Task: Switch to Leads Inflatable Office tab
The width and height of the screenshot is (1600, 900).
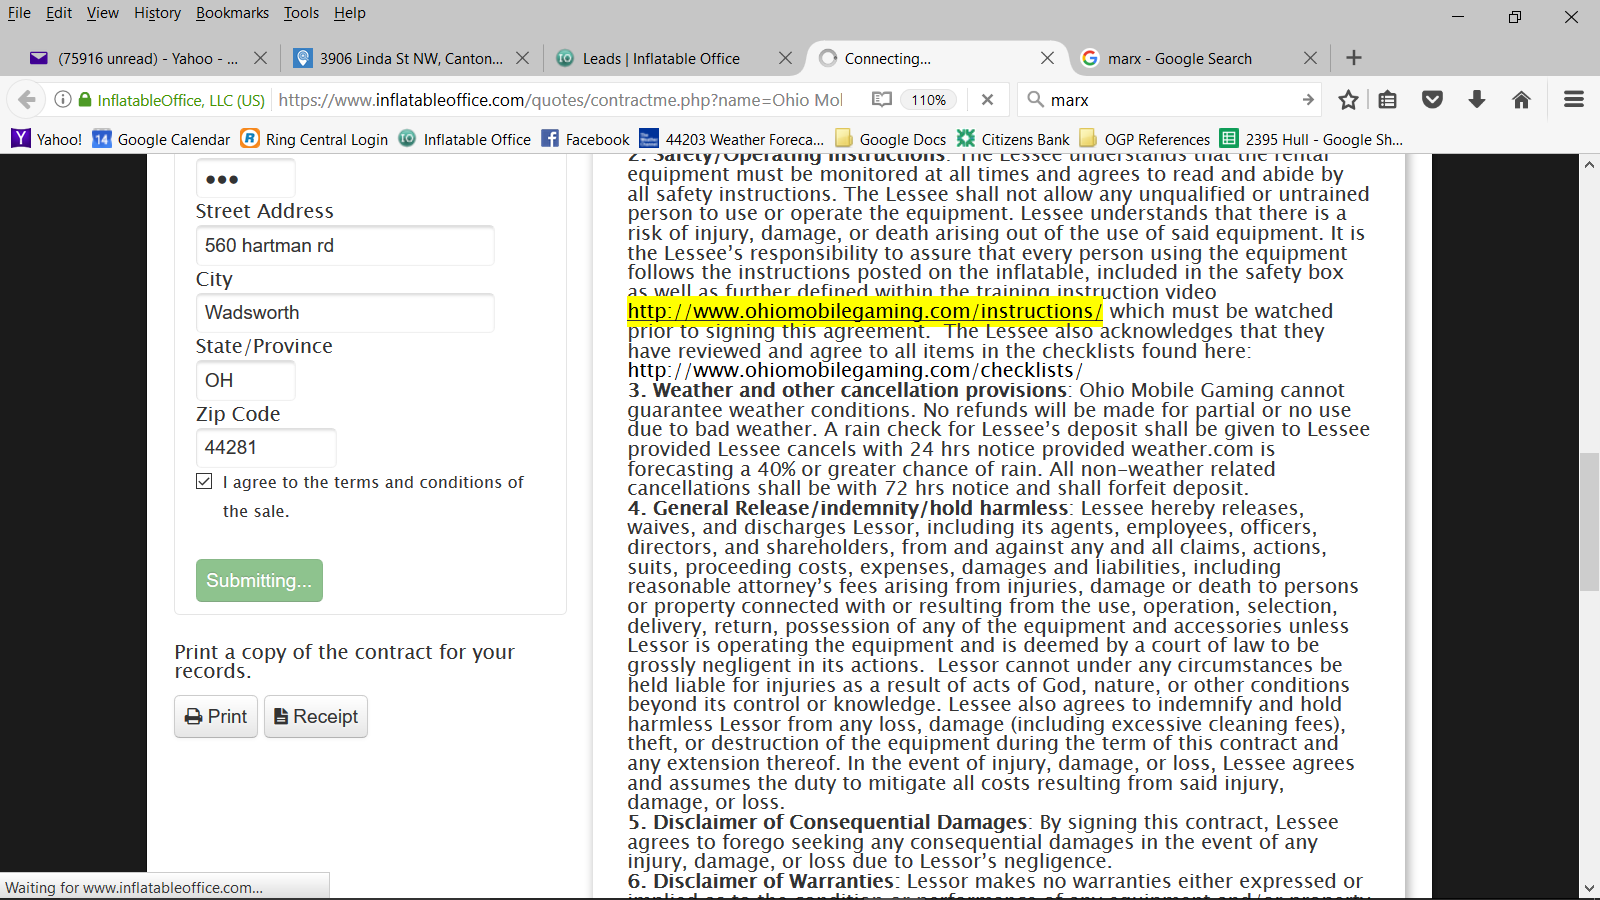Action: click(661, 59)
